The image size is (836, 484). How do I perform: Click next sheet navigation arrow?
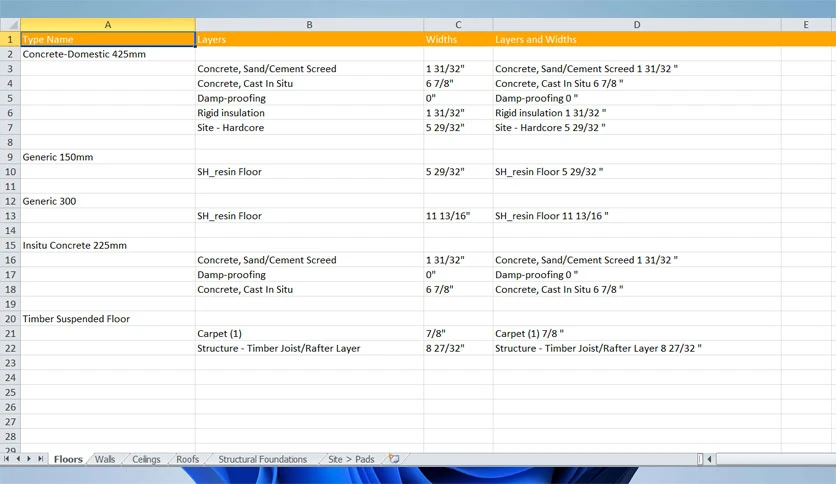pos(29,459)
